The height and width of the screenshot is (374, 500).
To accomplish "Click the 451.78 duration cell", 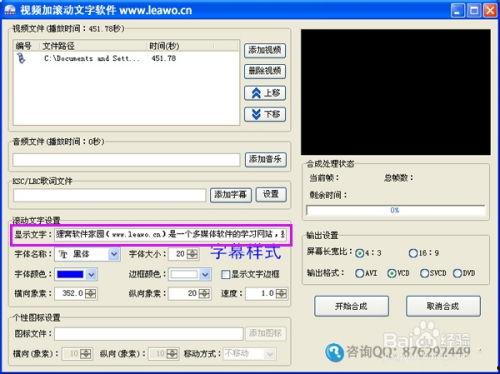I will [x=164, y=58].
